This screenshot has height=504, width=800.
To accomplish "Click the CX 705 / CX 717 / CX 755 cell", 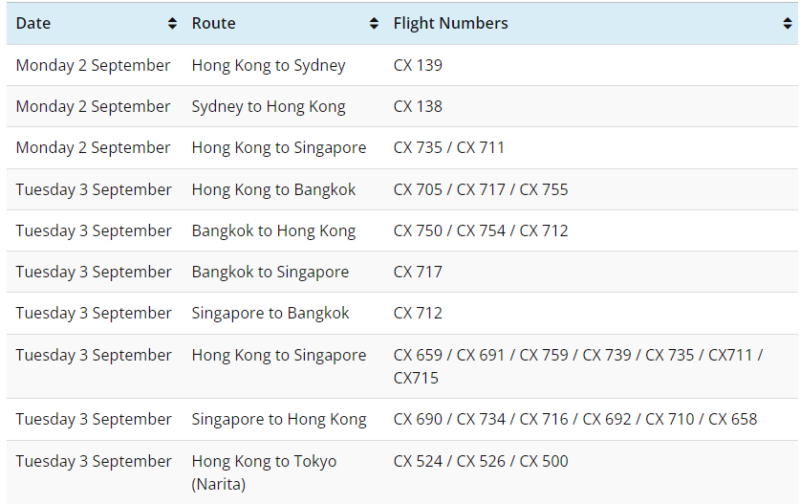I will (x=480, y=189).
